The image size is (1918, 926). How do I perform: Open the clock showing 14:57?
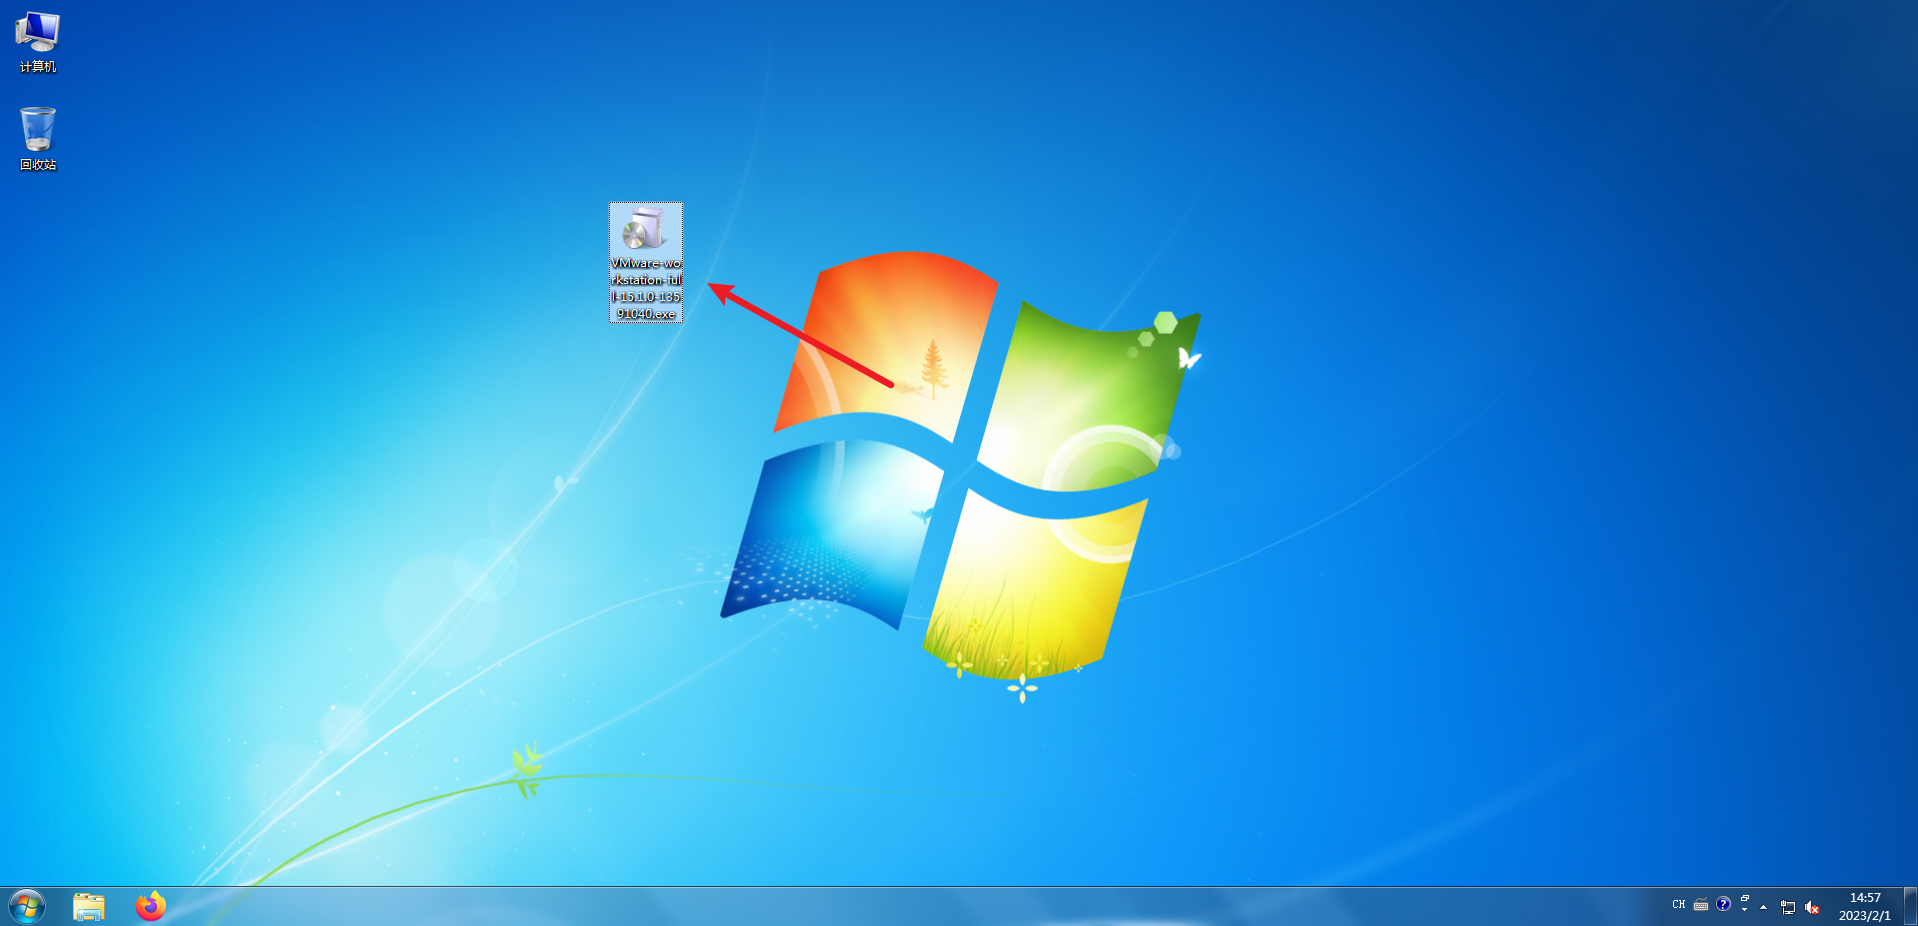coord(1864,907)
